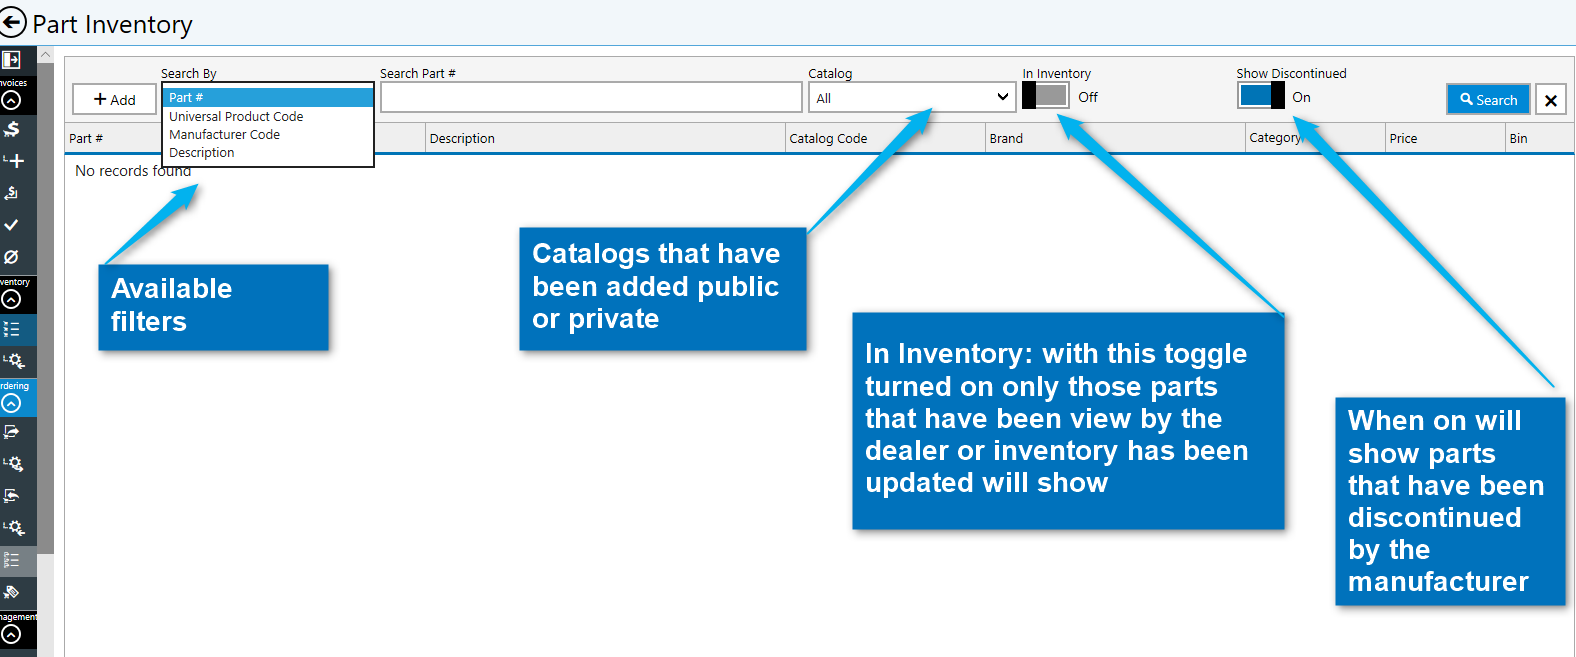Collapse the Management sidebar section chevron
This screenshot has height=657, width=1576.
coord(11,634)
